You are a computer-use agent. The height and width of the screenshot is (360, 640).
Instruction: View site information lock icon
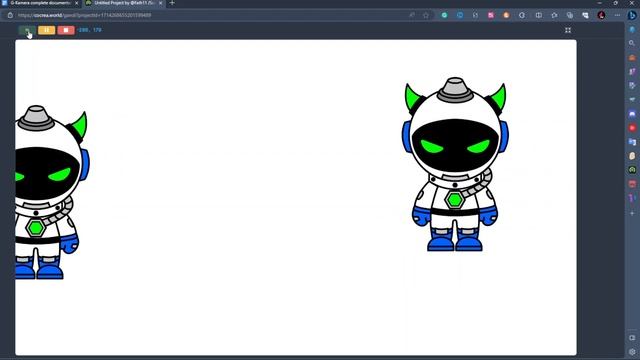pyautogui.click(x=10, y=15)
